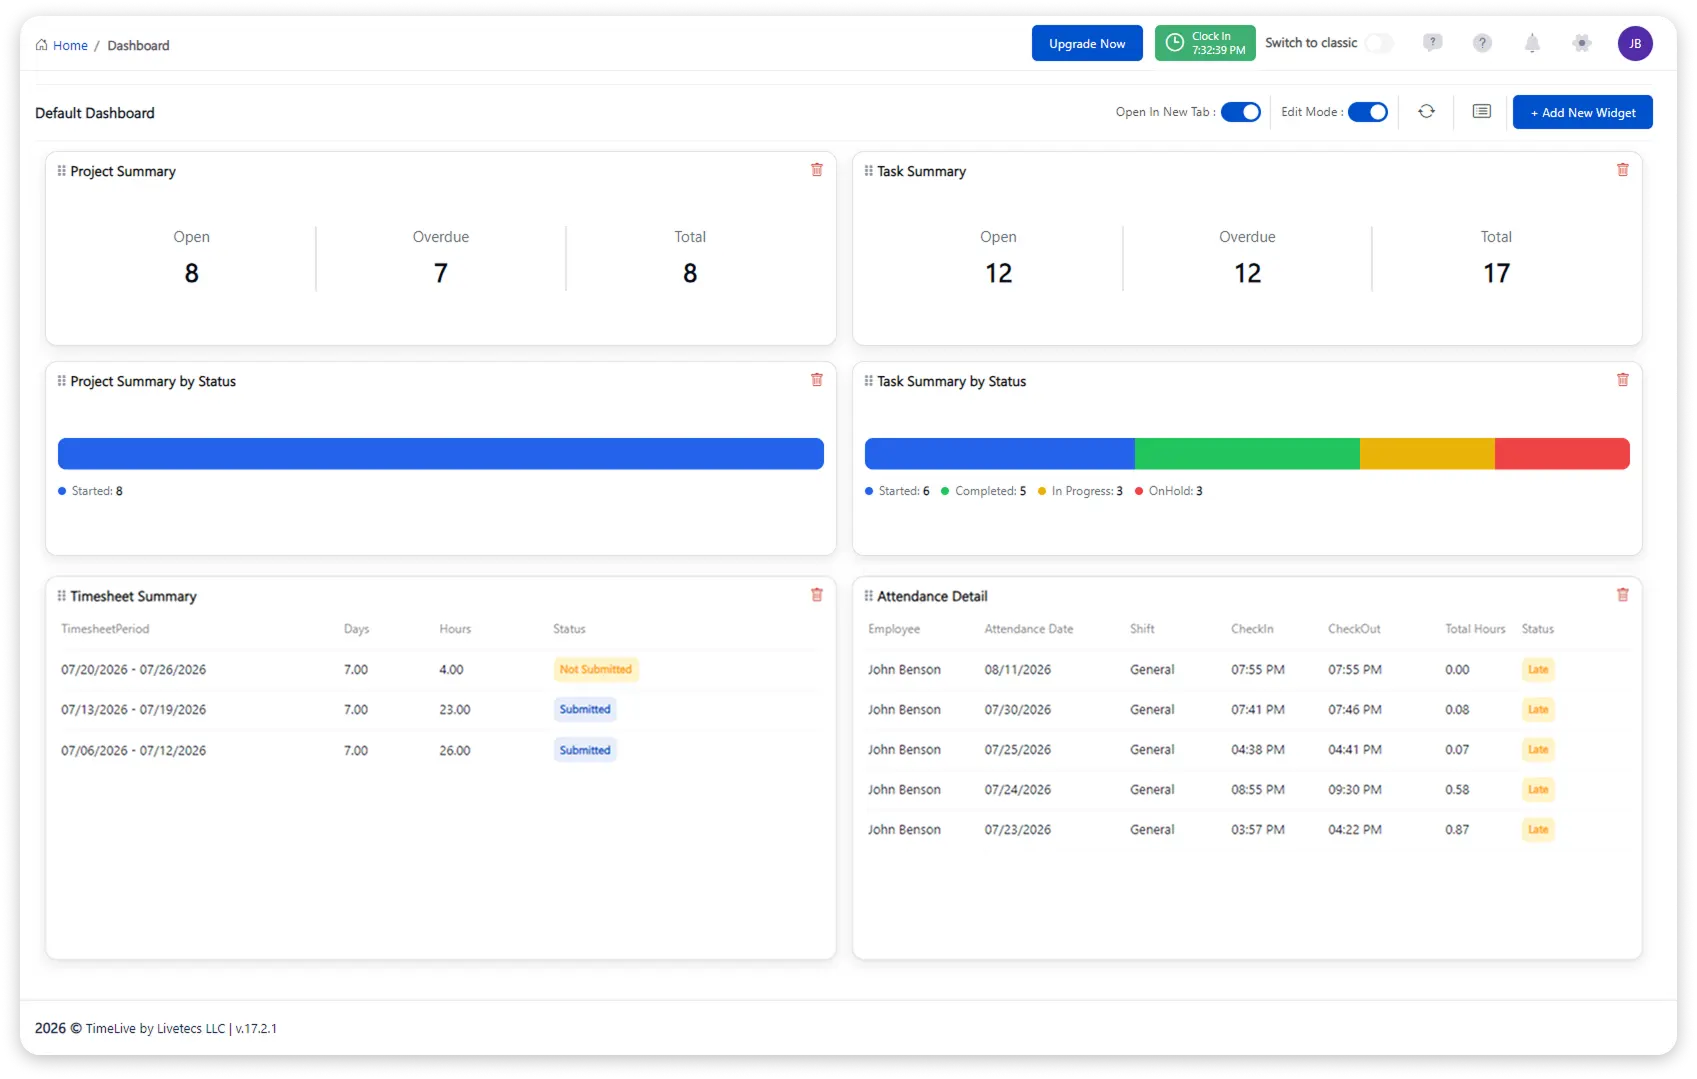
Task: Click Task Summary Overdue value 12
Action: 1247,273
